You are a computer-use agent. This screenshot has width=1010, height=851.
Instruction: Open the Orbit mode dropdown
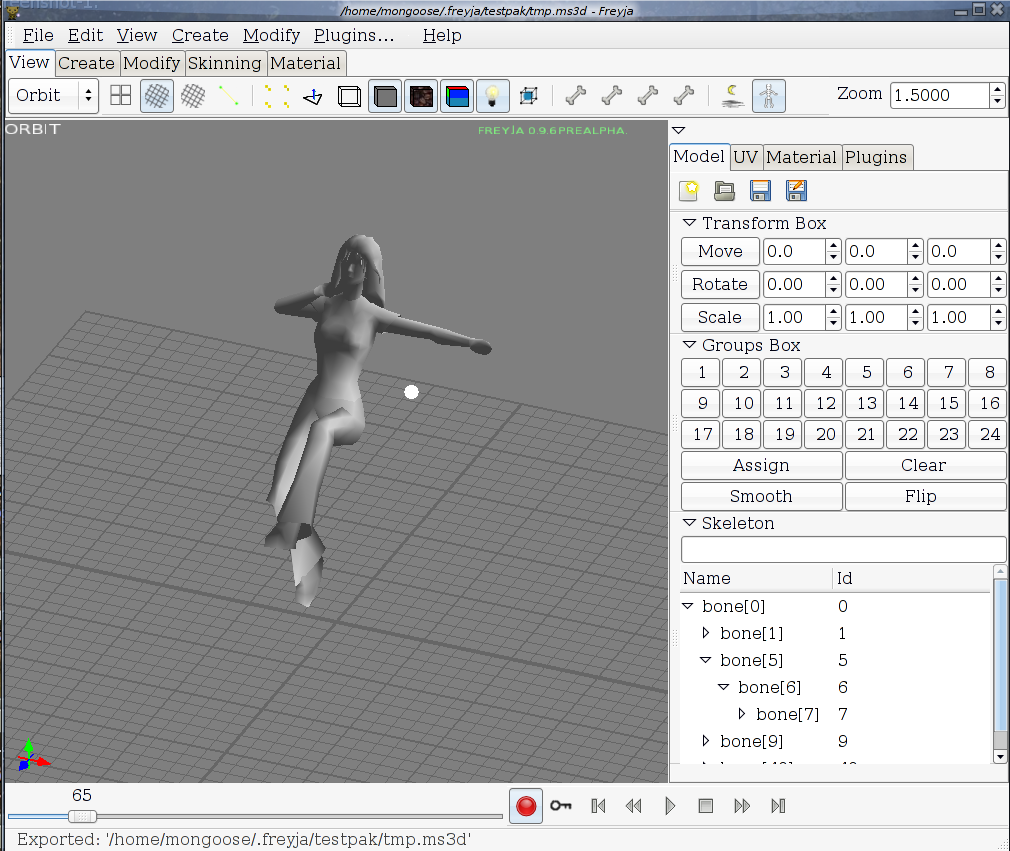tap(53, 96)
